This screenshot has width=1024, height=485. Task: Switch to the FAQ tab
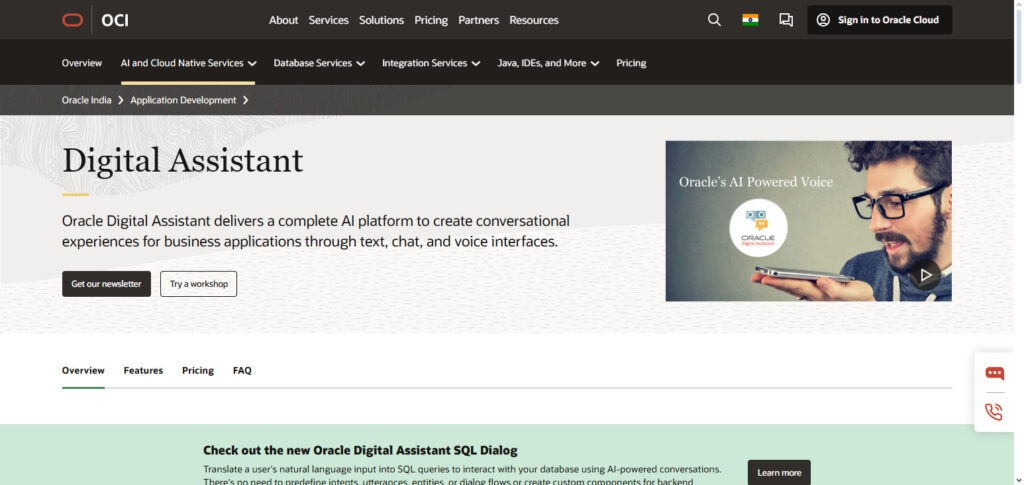tap(242, 371)
